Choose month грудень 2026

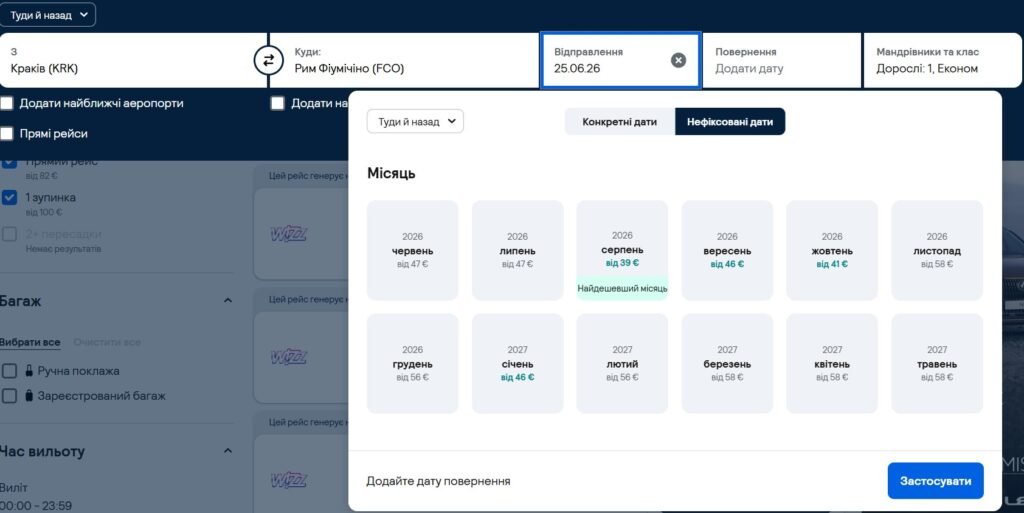pyautogui.click(x=413, y=364)
